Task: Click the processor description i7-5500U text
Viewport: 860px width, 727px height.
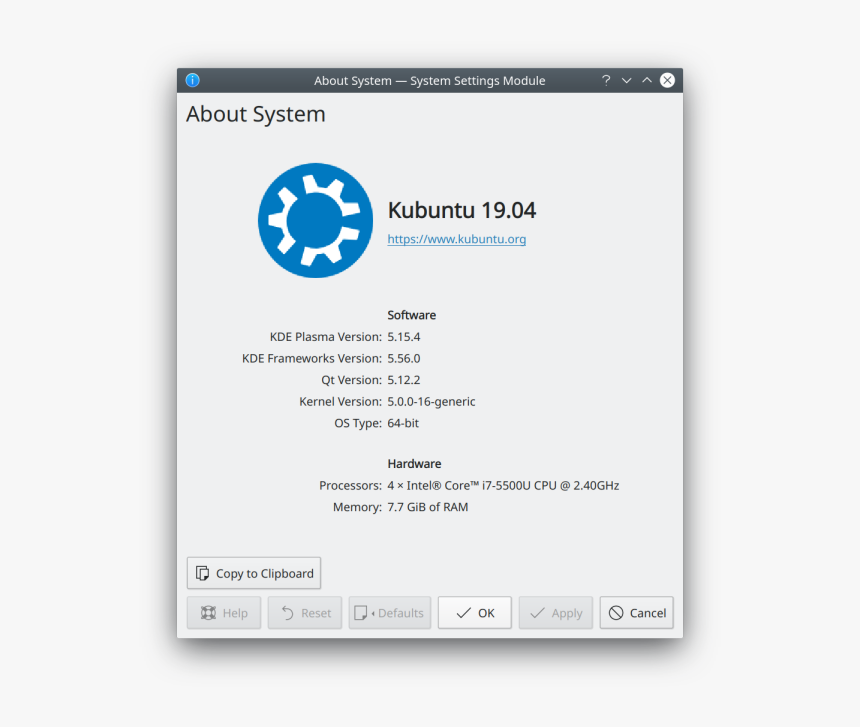Action: (x=503, y=486)
